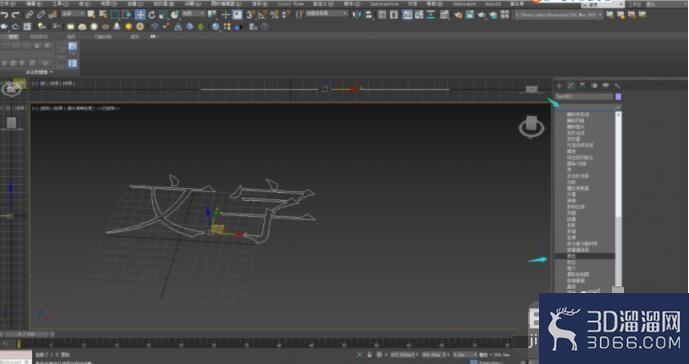Toggle Angle Snap
Image resolution: width=689 pixels, height=364 pixels.
point(262,15)
